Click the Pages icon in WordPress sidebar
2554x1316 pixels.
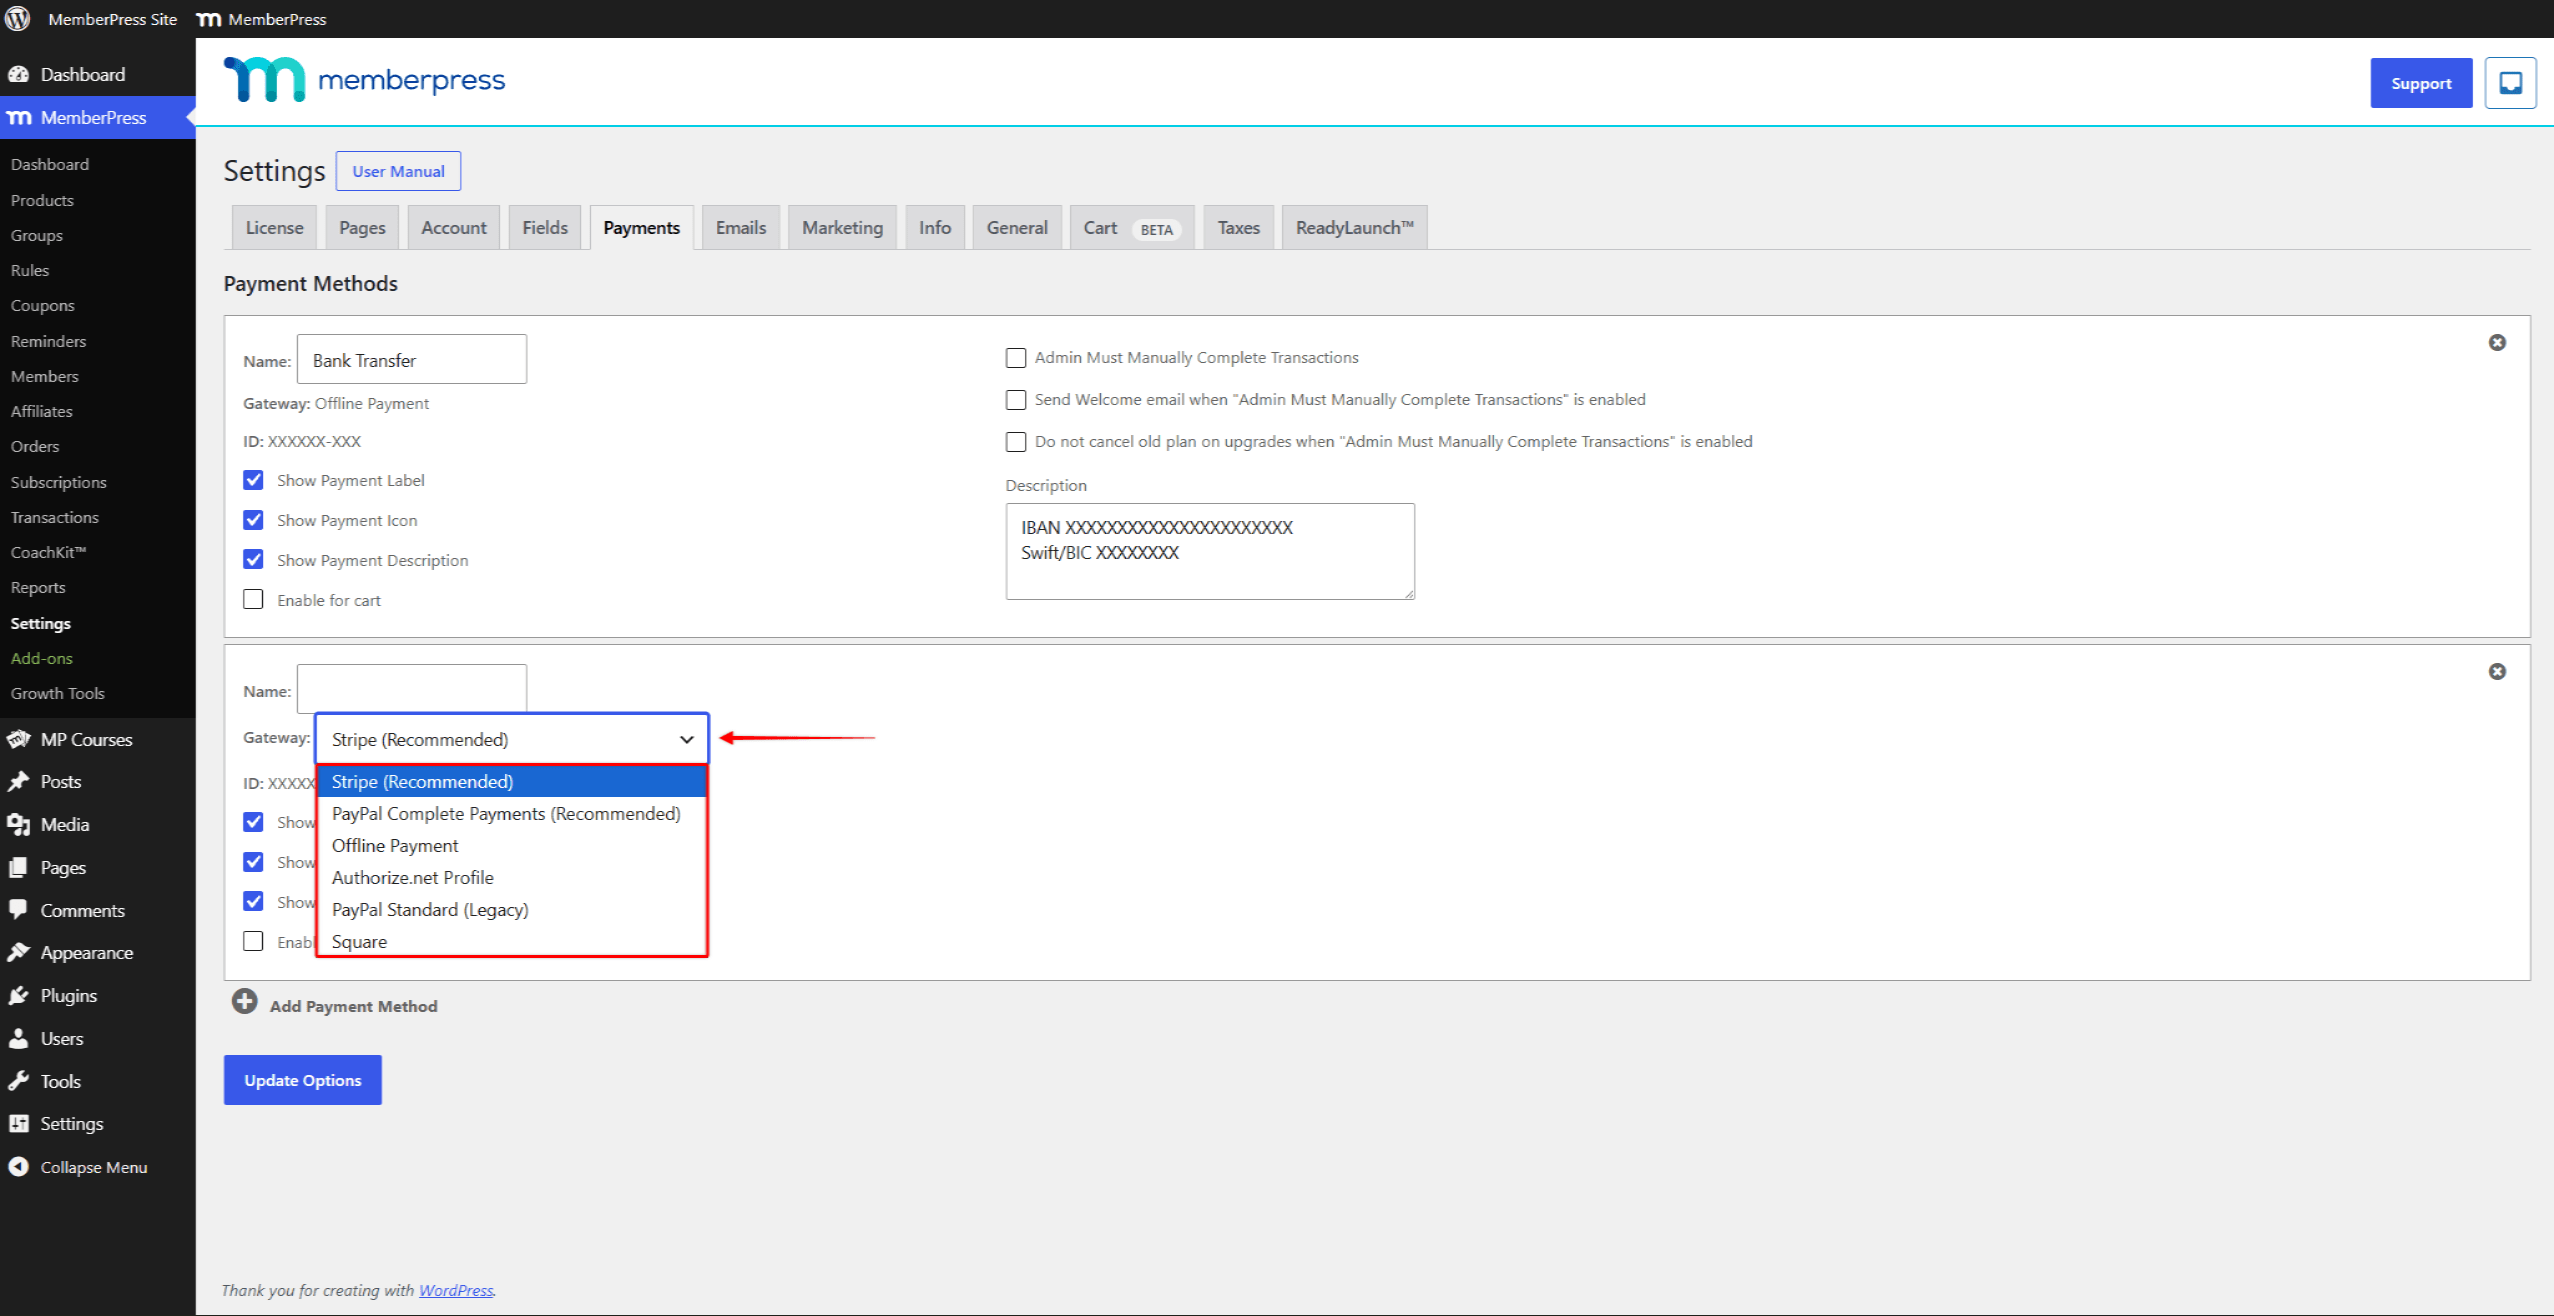(18, 867)
